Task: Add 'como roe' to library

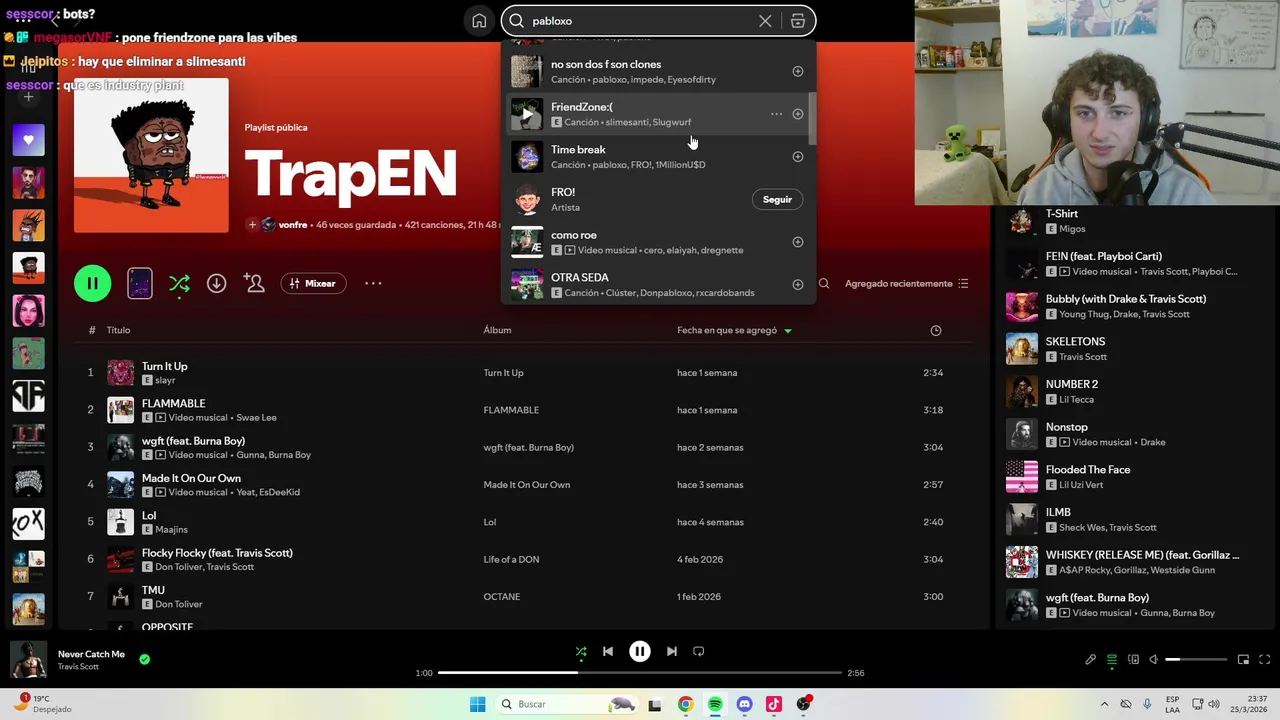Action: [798, 242]
